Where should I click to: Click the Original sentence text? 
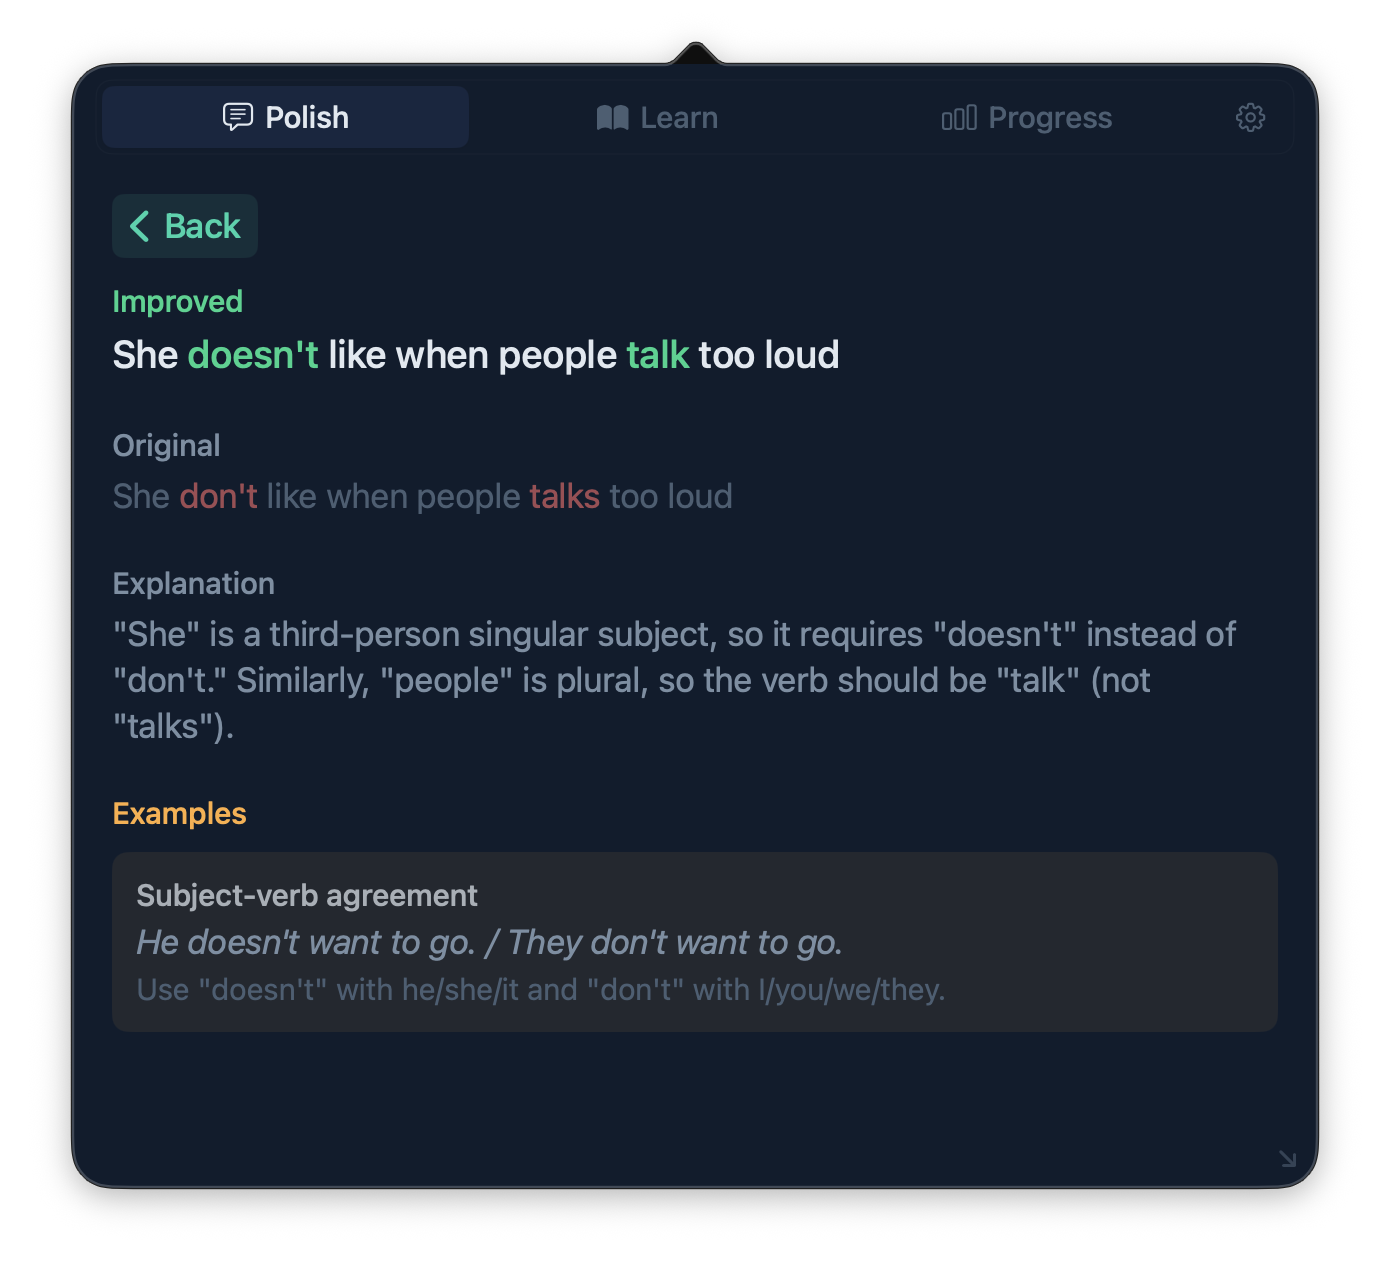423,496
